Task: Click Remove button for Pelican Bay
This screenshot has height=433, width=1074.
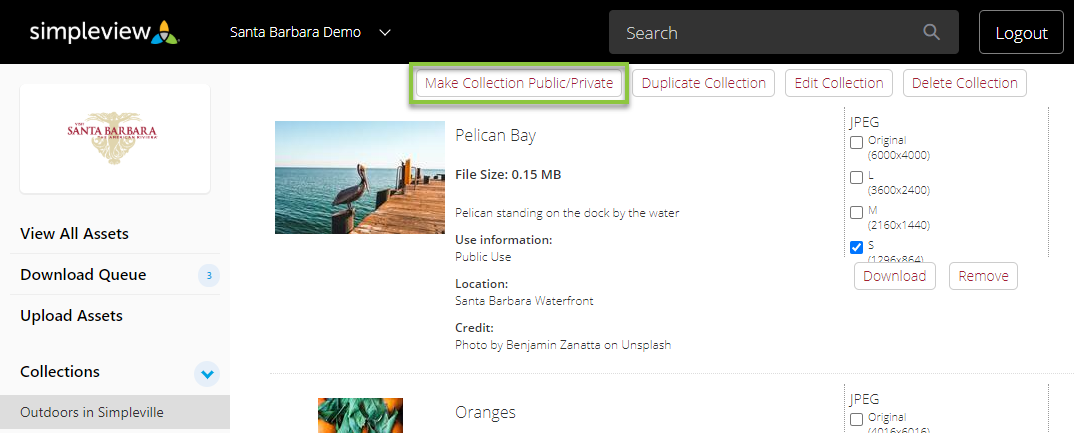Action: pyautogui.click(x=984, y=276)
